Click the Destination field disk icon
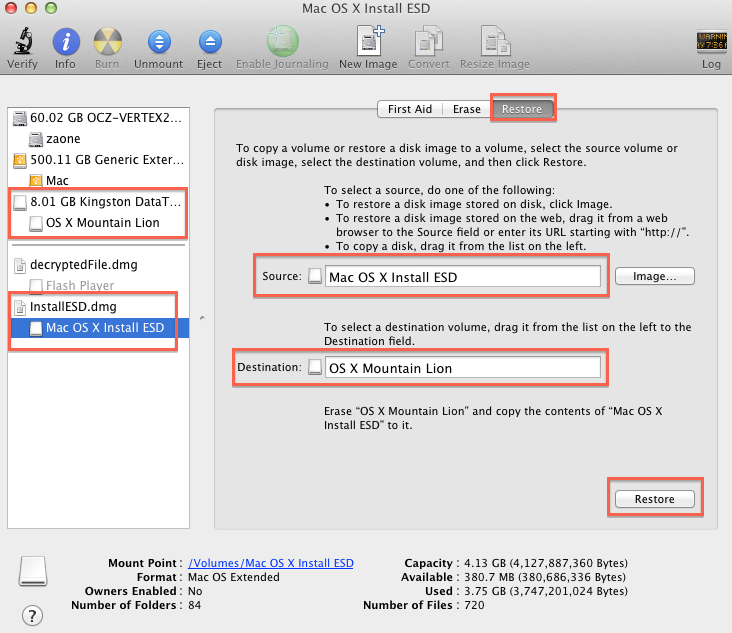The image size is (732, 633). (x=315, y=367)
